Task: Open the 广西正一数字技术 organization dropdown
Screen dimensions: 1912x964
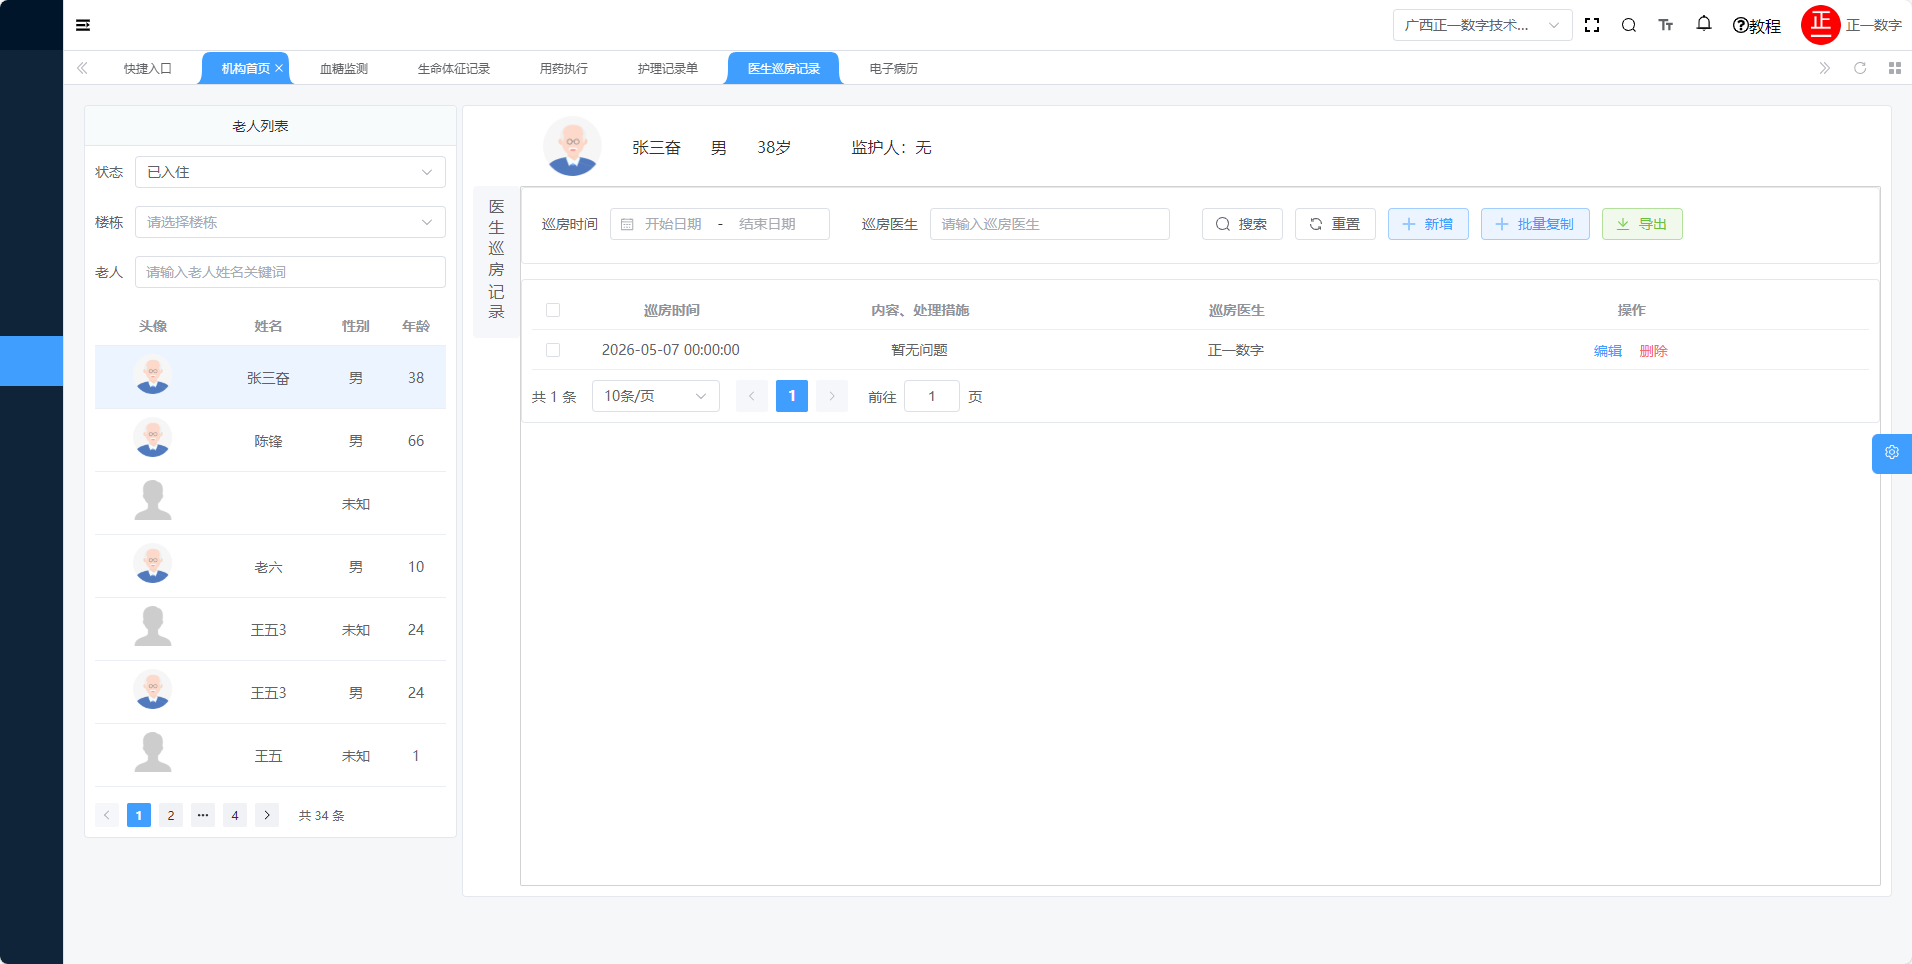Action: 1482,25
